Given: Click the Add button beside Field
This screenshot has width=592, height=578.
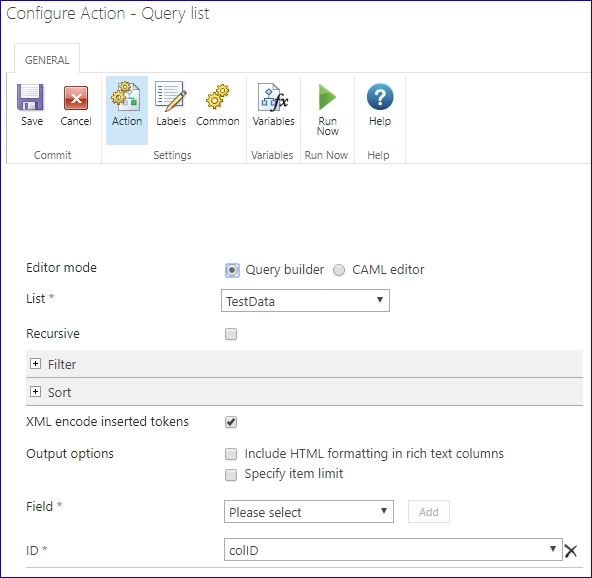Looking at the screenshot, I should coord(429,512).
